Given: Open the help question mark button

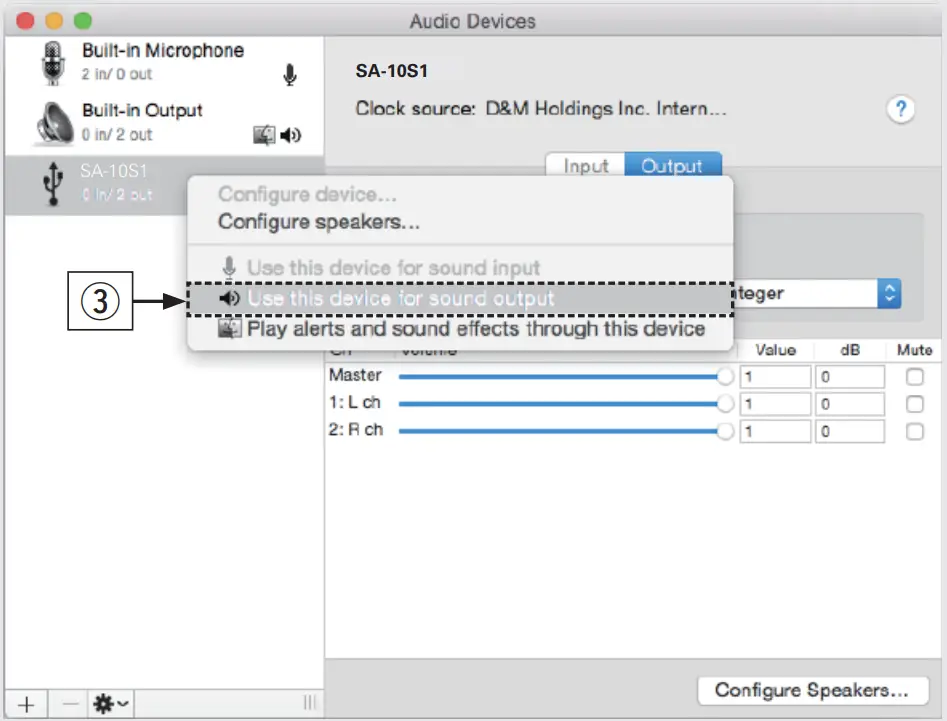Looking at the screenshot, I should [900, 109].
